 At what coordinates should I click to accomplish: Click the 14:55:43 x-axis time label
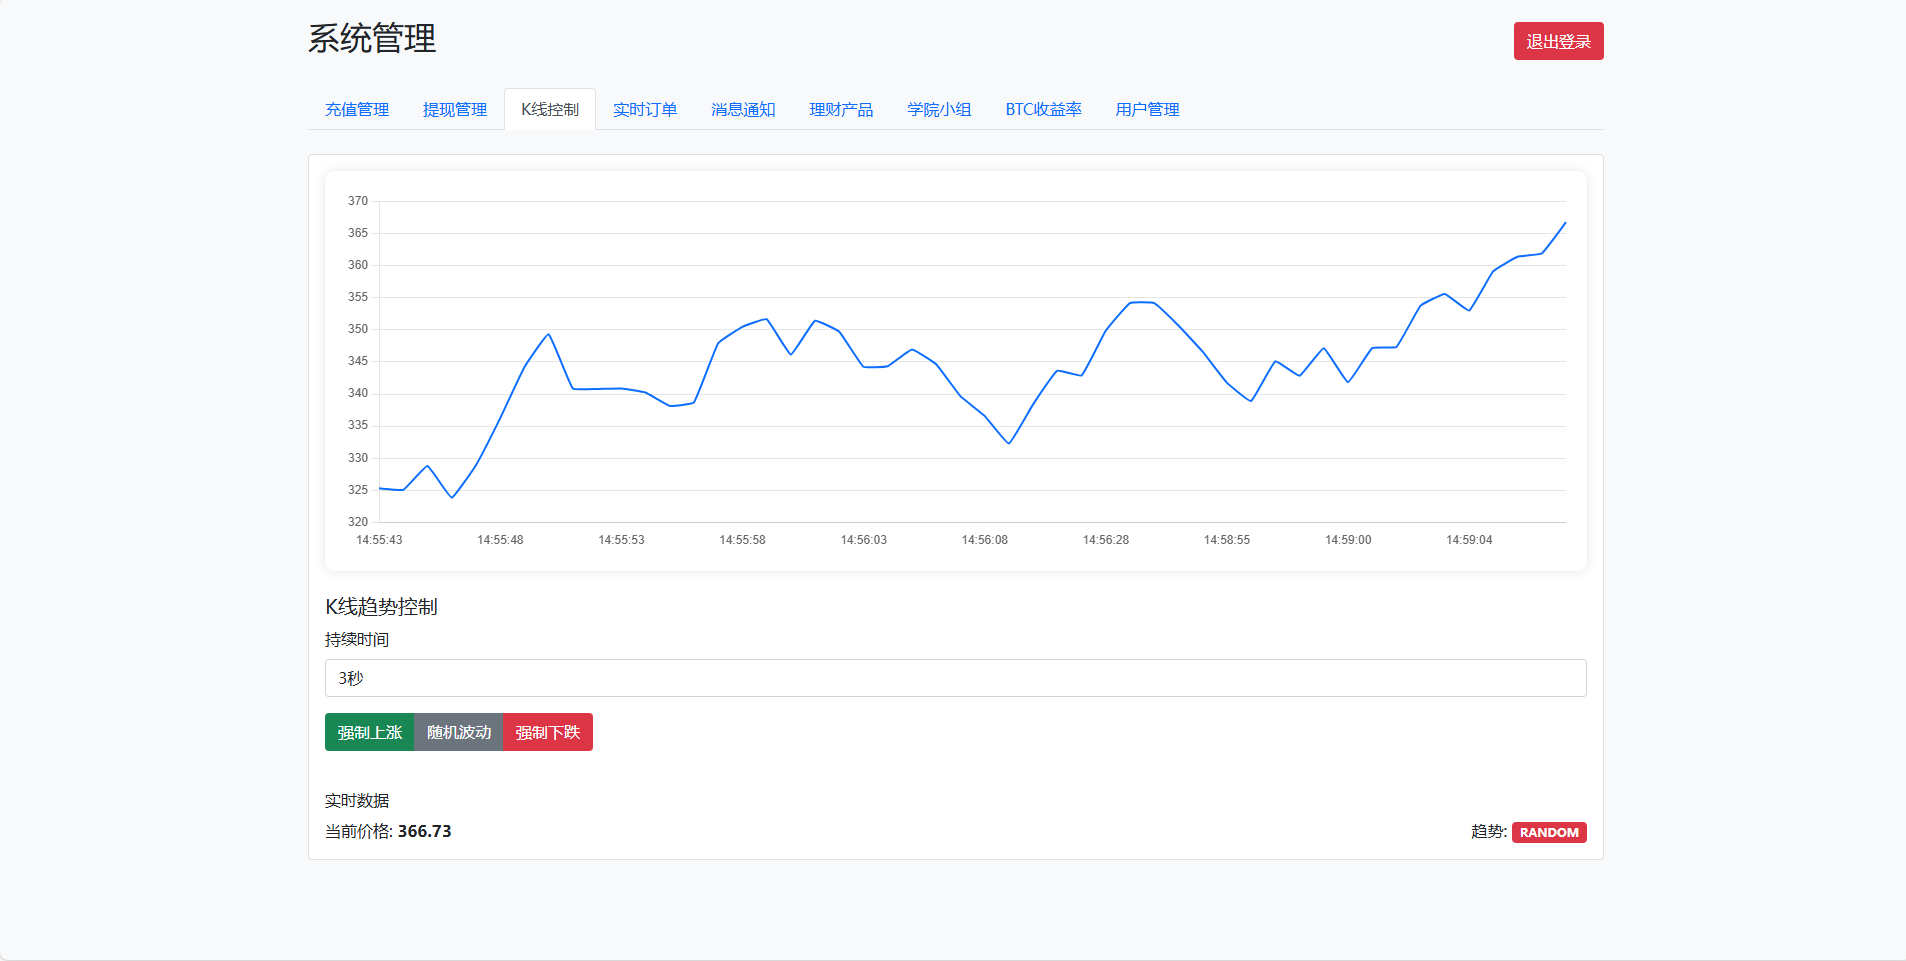379,540
